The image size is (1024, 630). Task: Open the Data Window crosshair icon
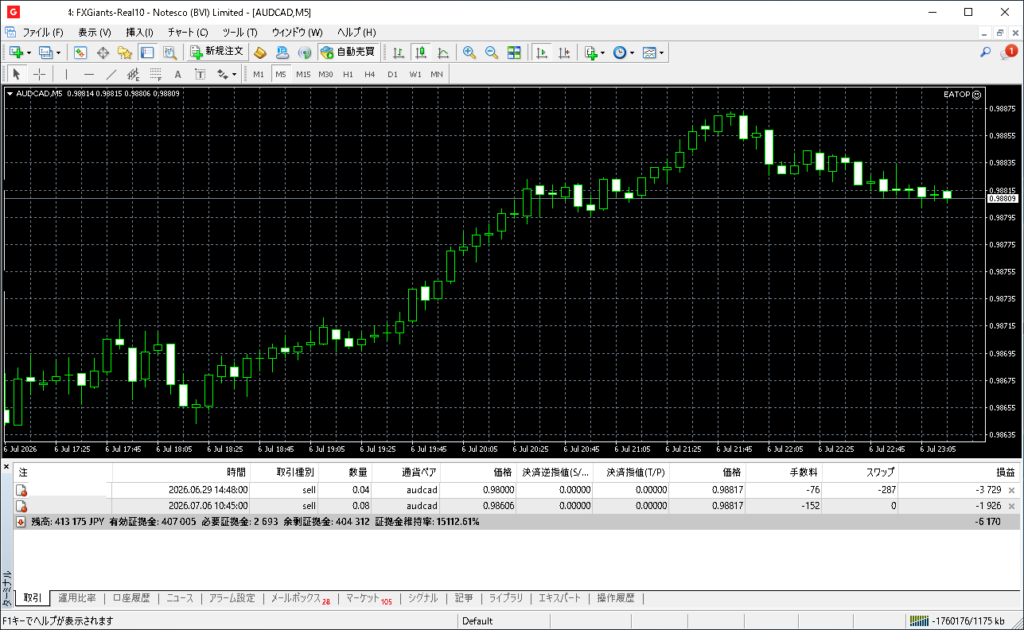[103, 53]
